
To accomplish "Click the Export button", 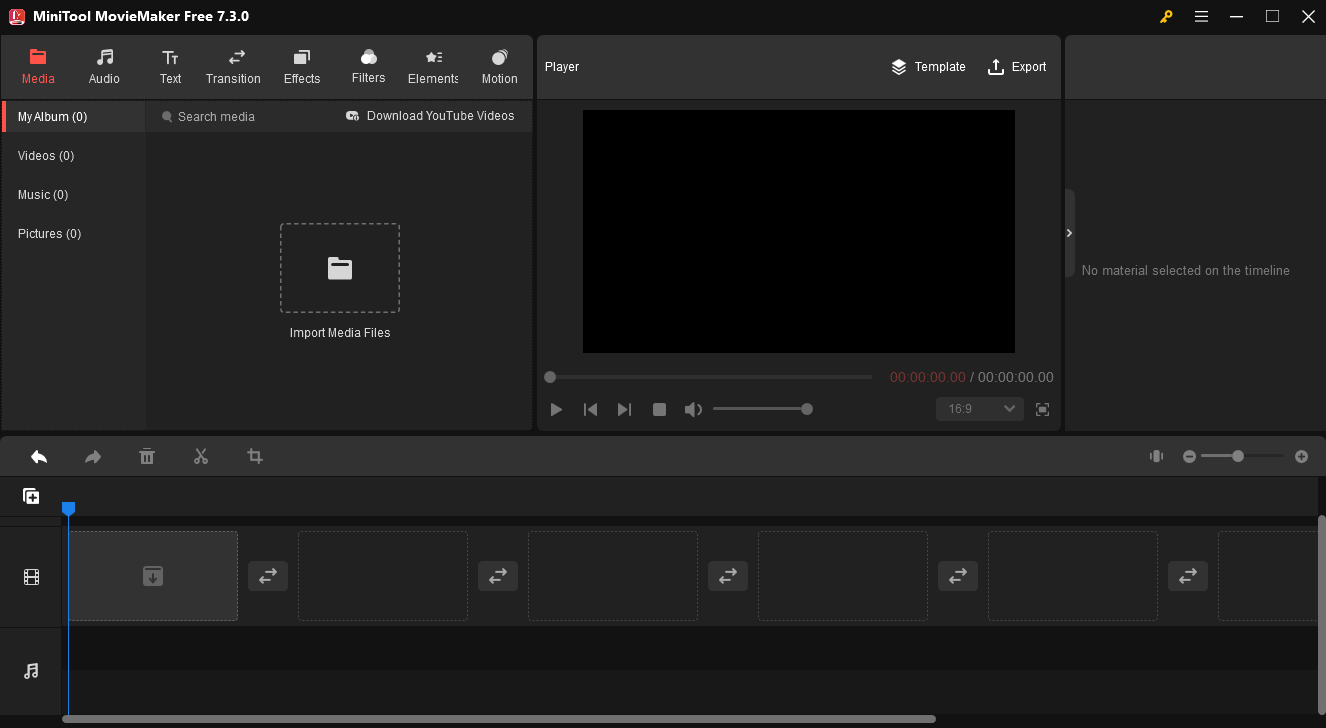I will point(1017,67).
